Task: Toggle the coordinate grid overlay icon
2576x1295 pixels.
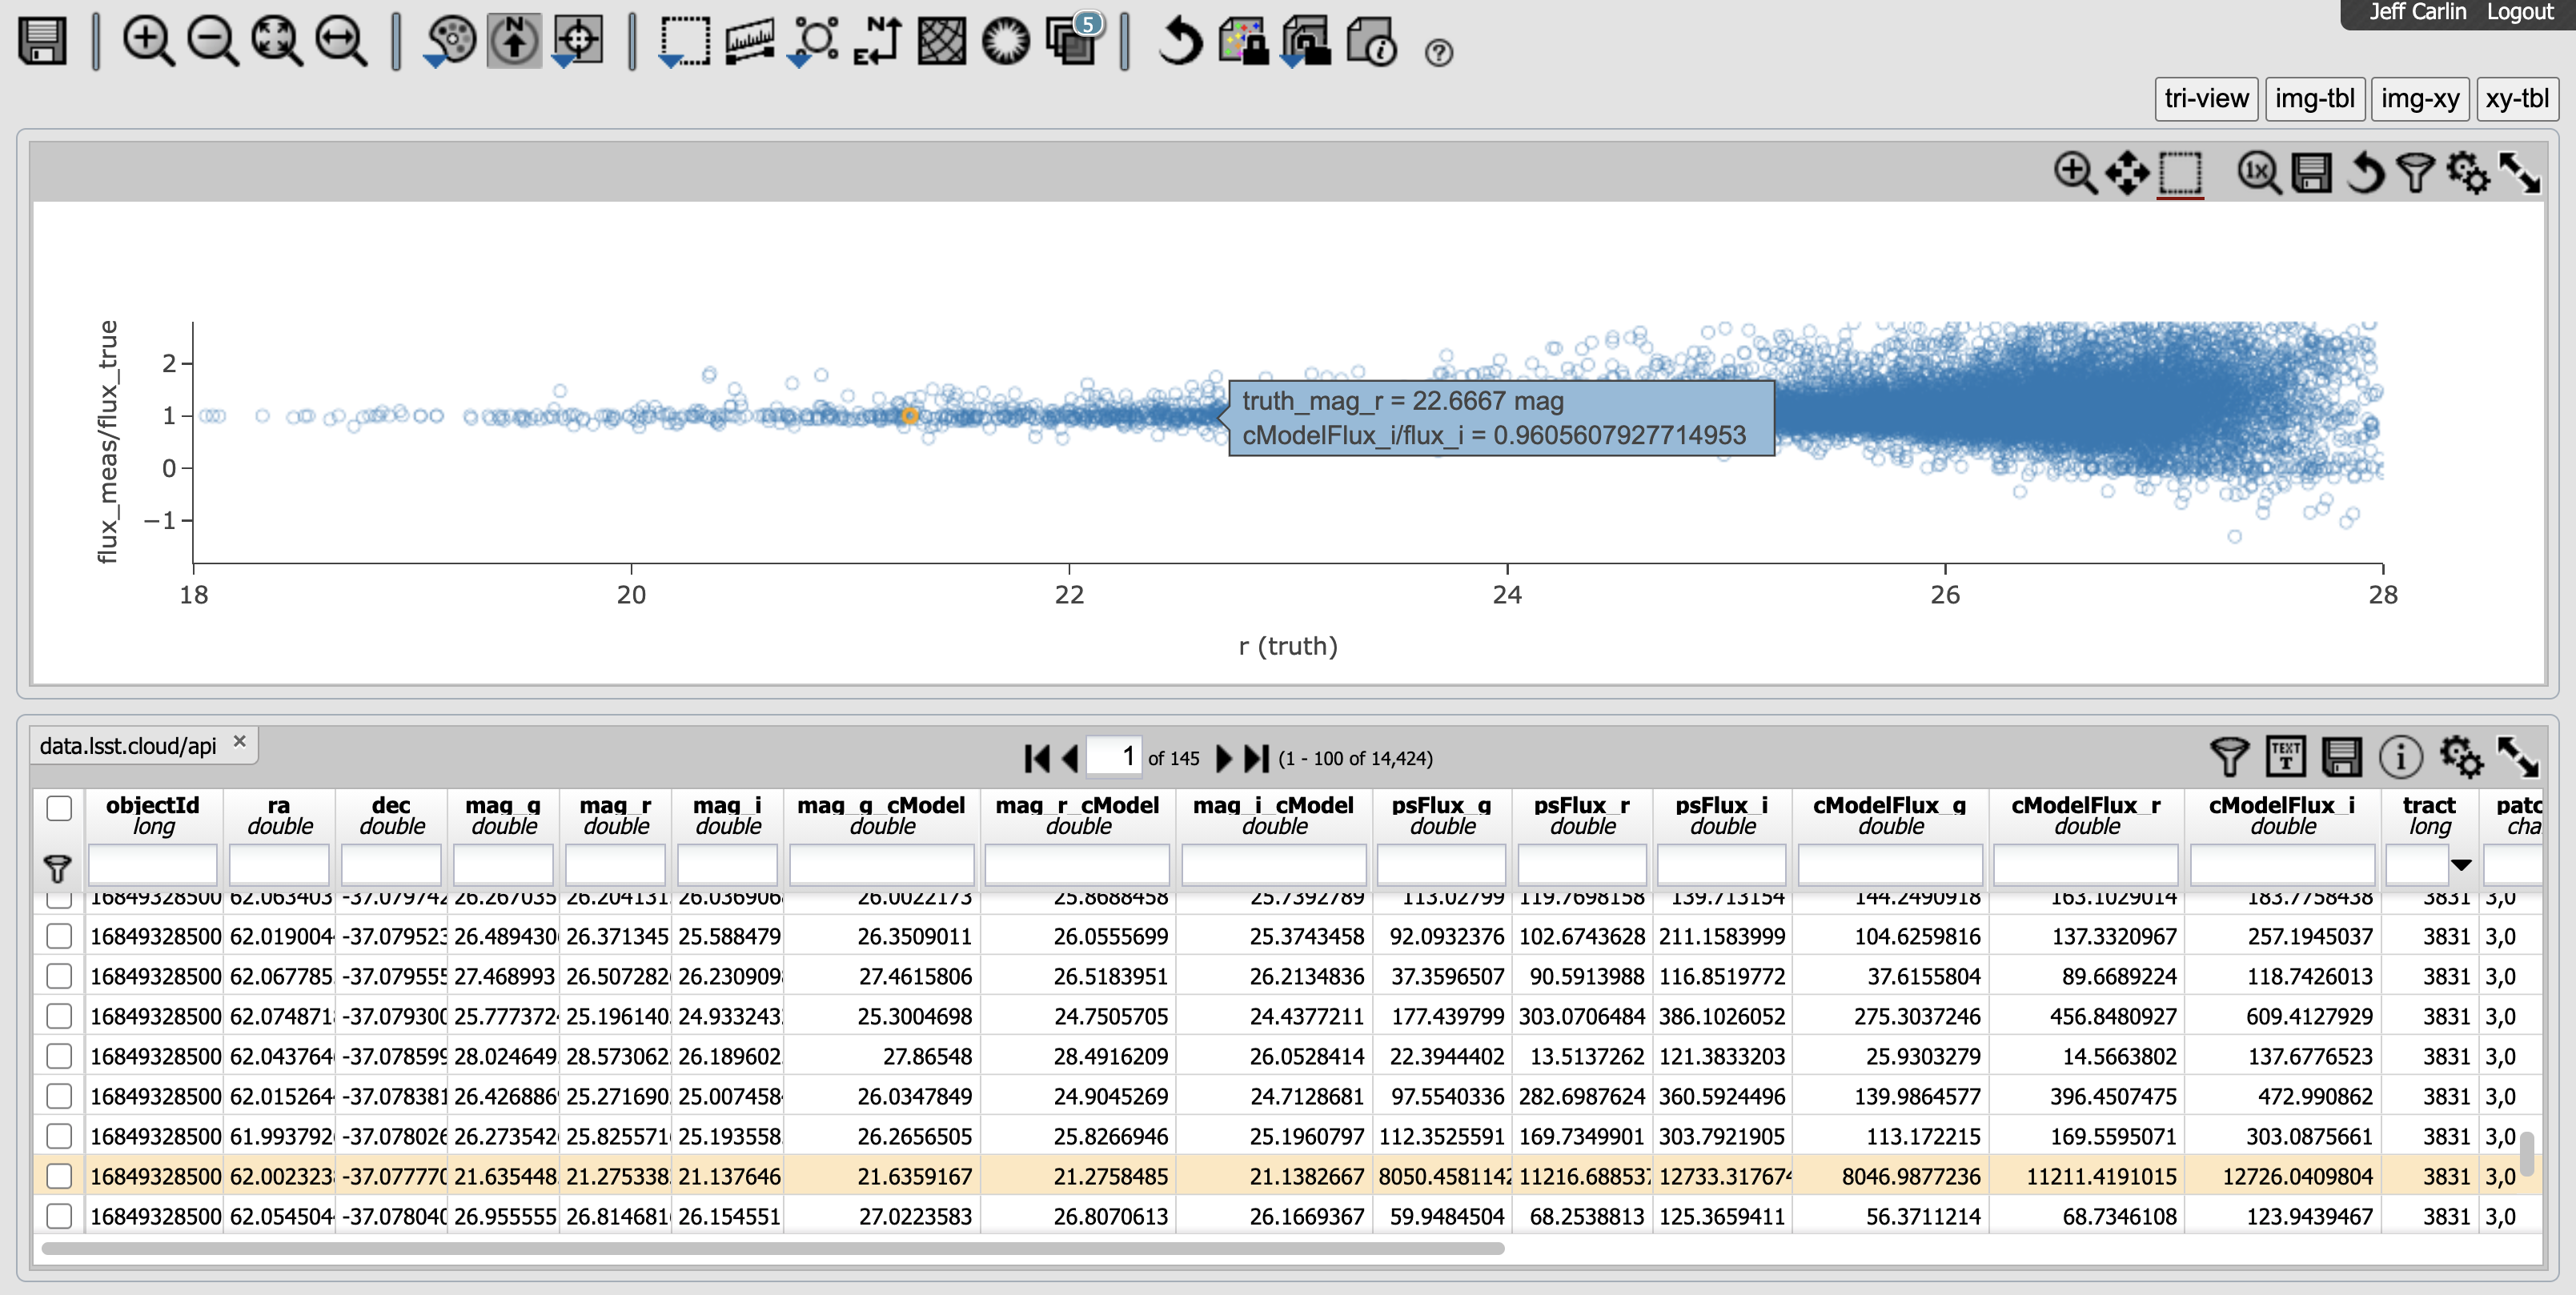Action: pos(942,42)
